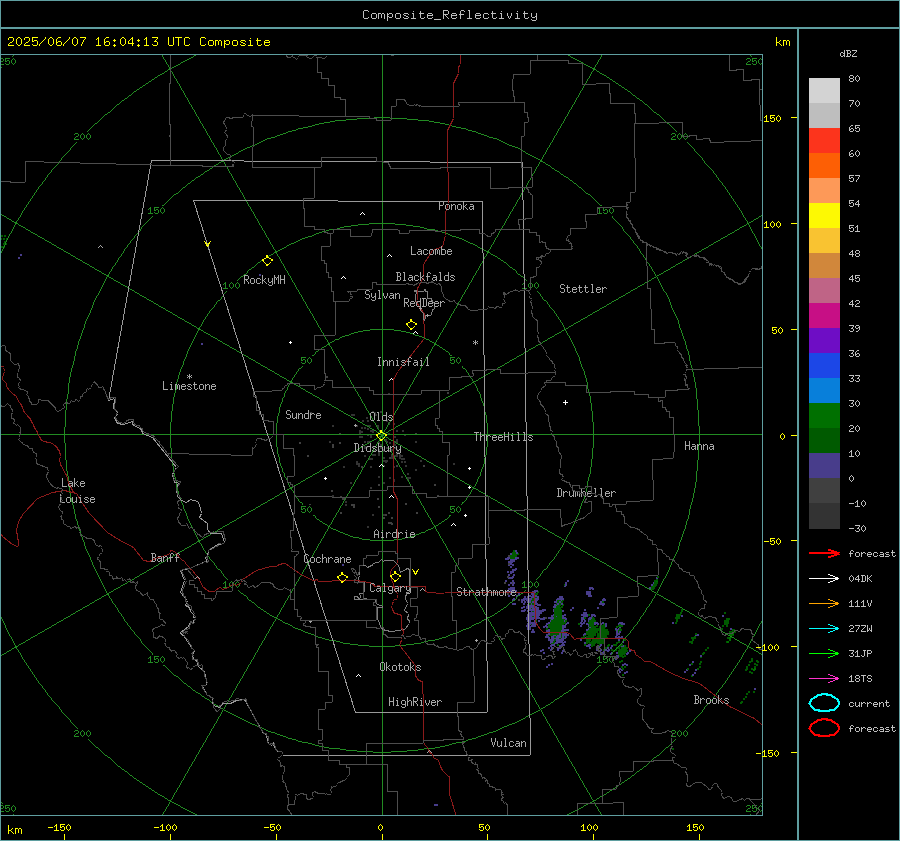The image size is (900, 841).
Task: Click the Blackfalds label
Action: [x=425, y=277]
